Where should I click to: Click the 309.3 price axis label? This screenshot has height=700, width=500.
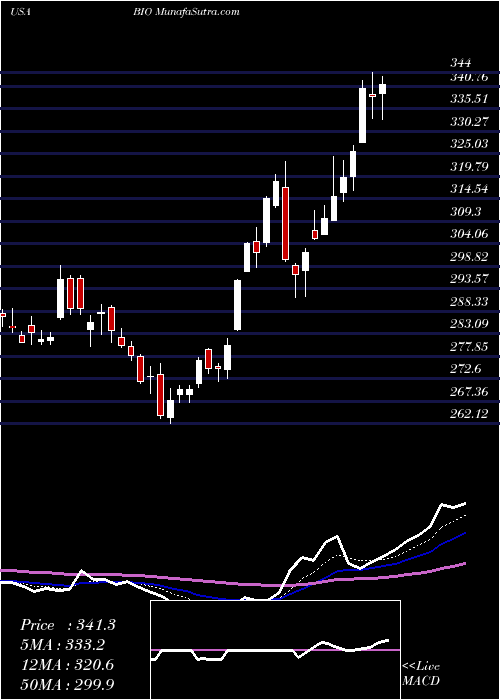466,212
